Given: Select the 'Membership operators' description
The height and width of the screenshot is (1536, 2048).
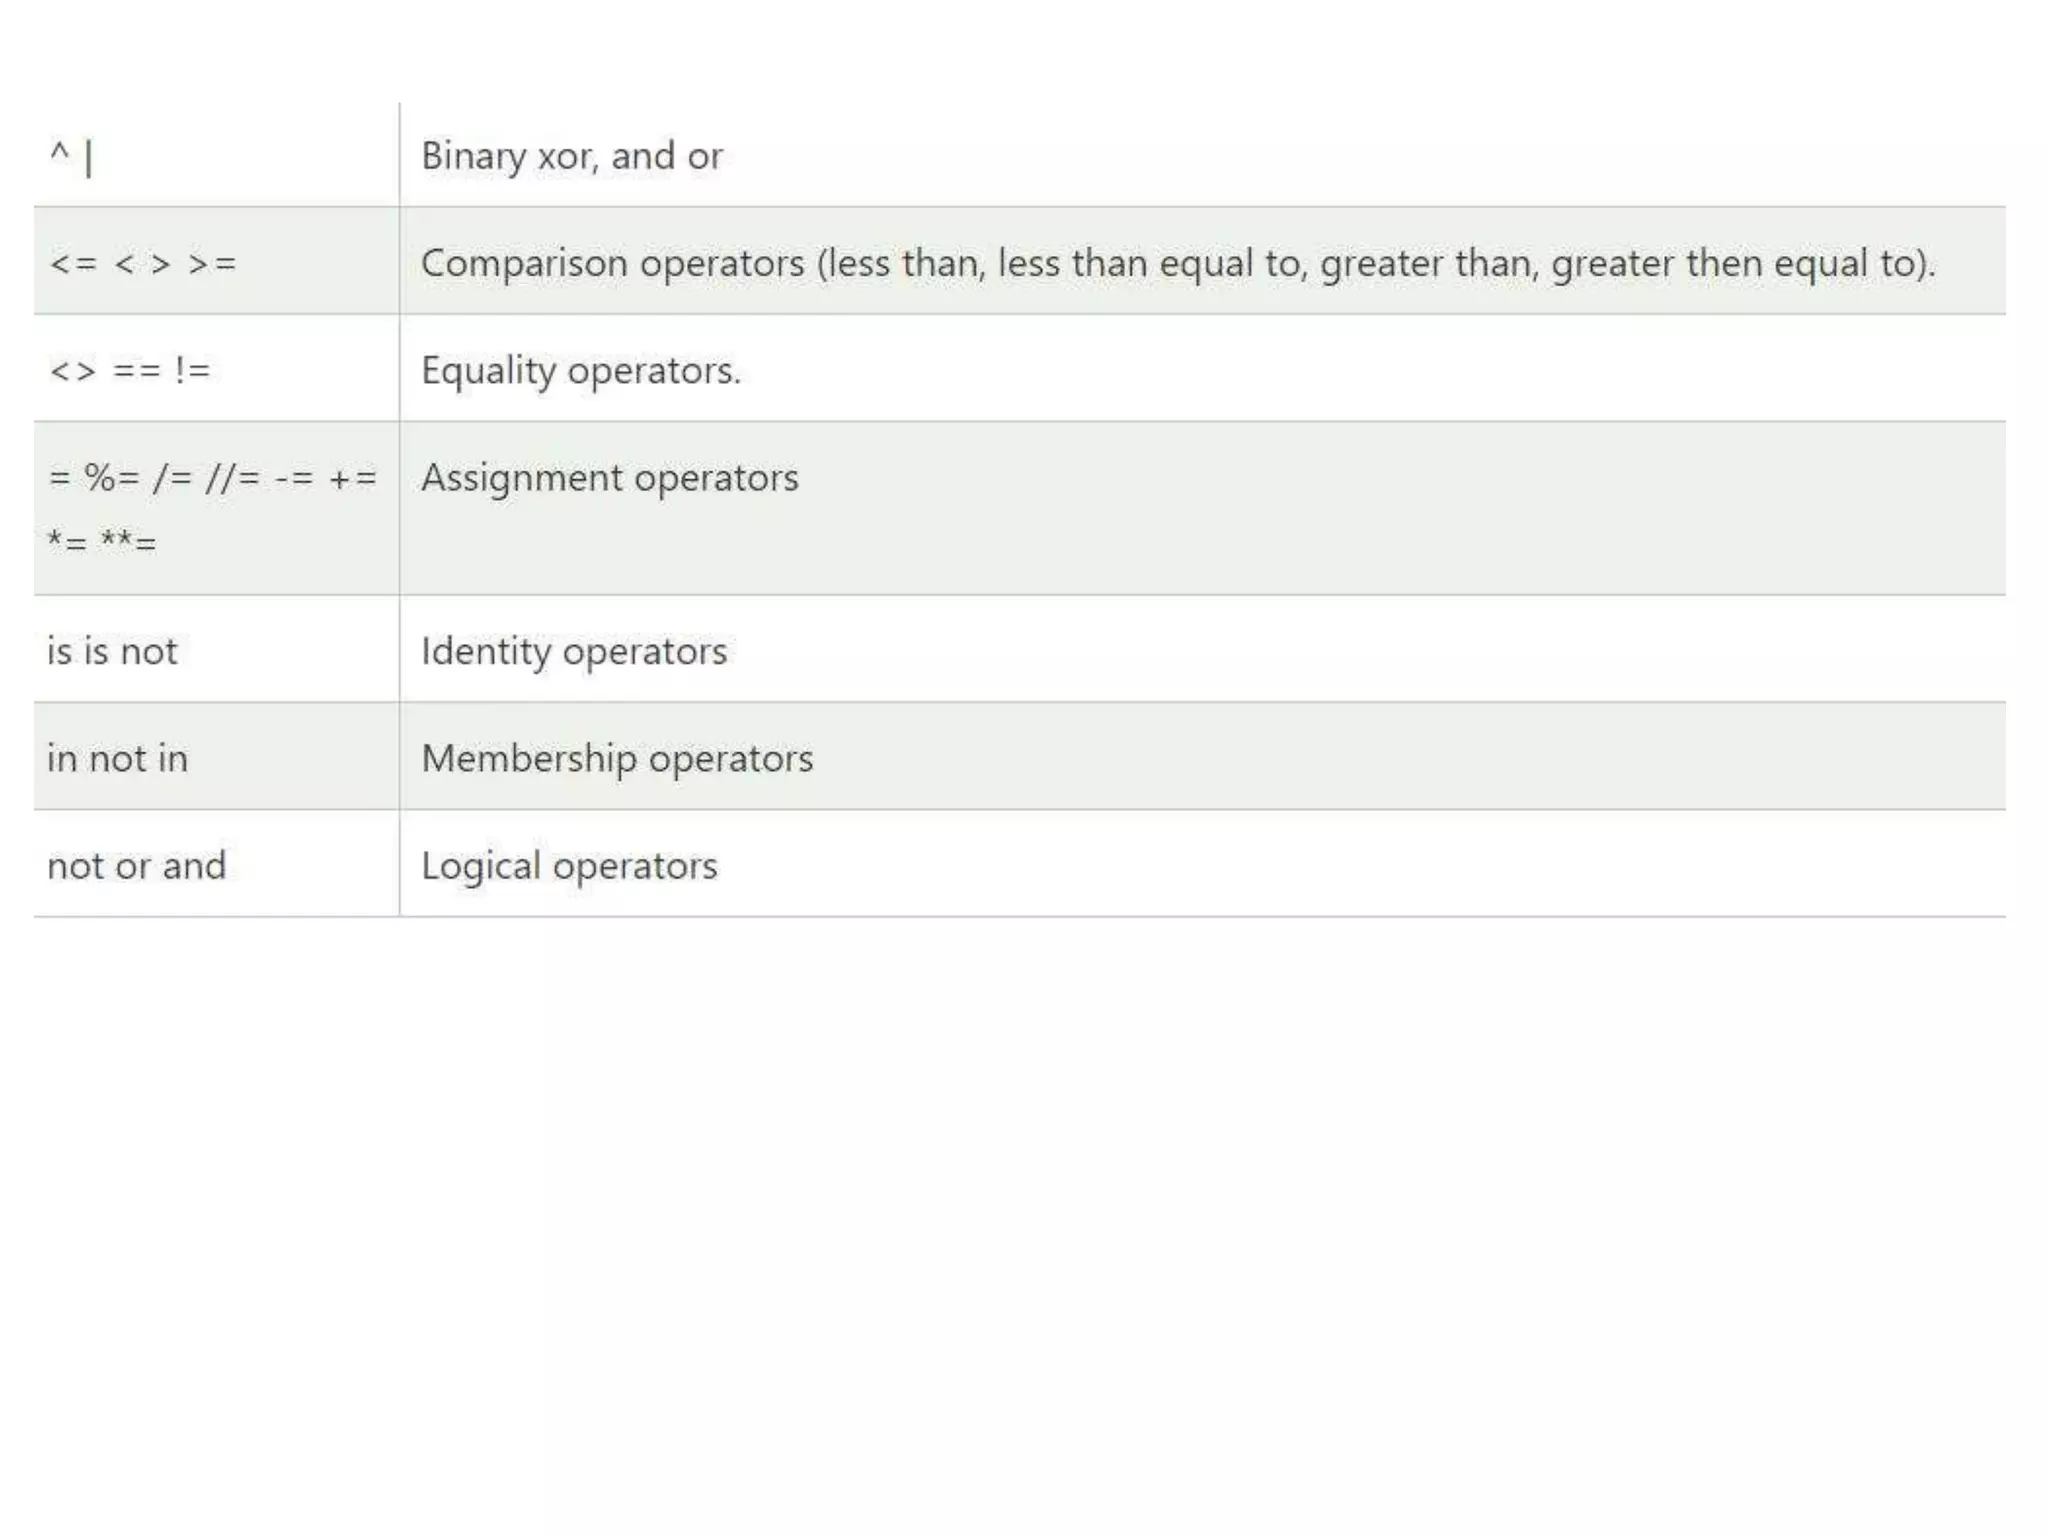Looking at the screenshot, I should pos(616,758).
